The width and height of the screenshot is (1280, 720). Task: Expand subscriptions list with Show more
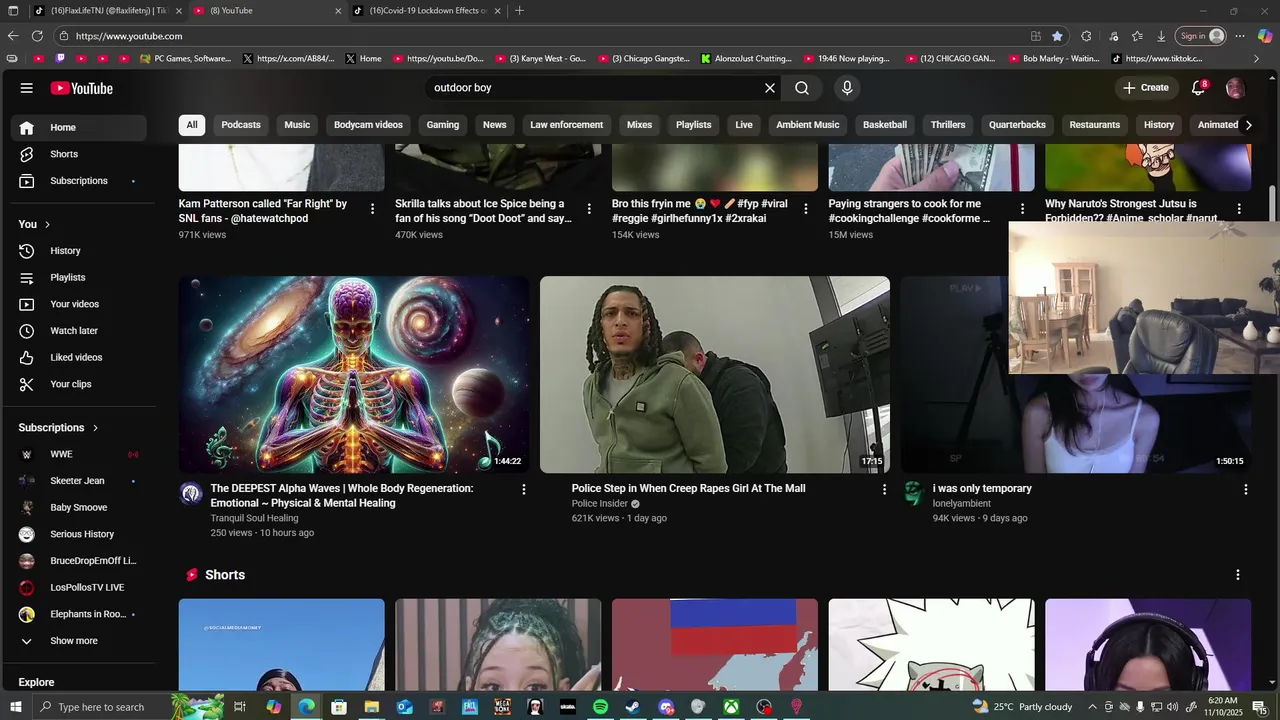click(79, 641)
